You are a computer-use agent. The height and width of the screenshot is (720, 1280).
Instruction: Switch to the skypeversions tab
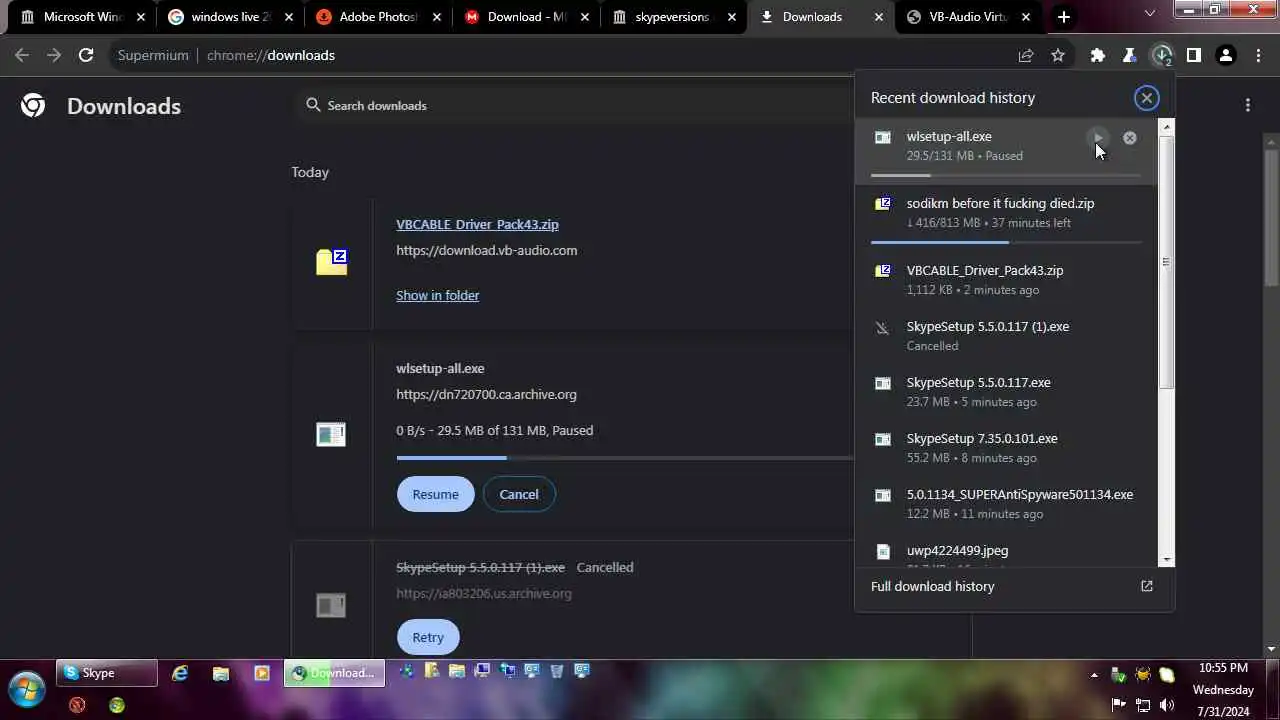point(673,17)
